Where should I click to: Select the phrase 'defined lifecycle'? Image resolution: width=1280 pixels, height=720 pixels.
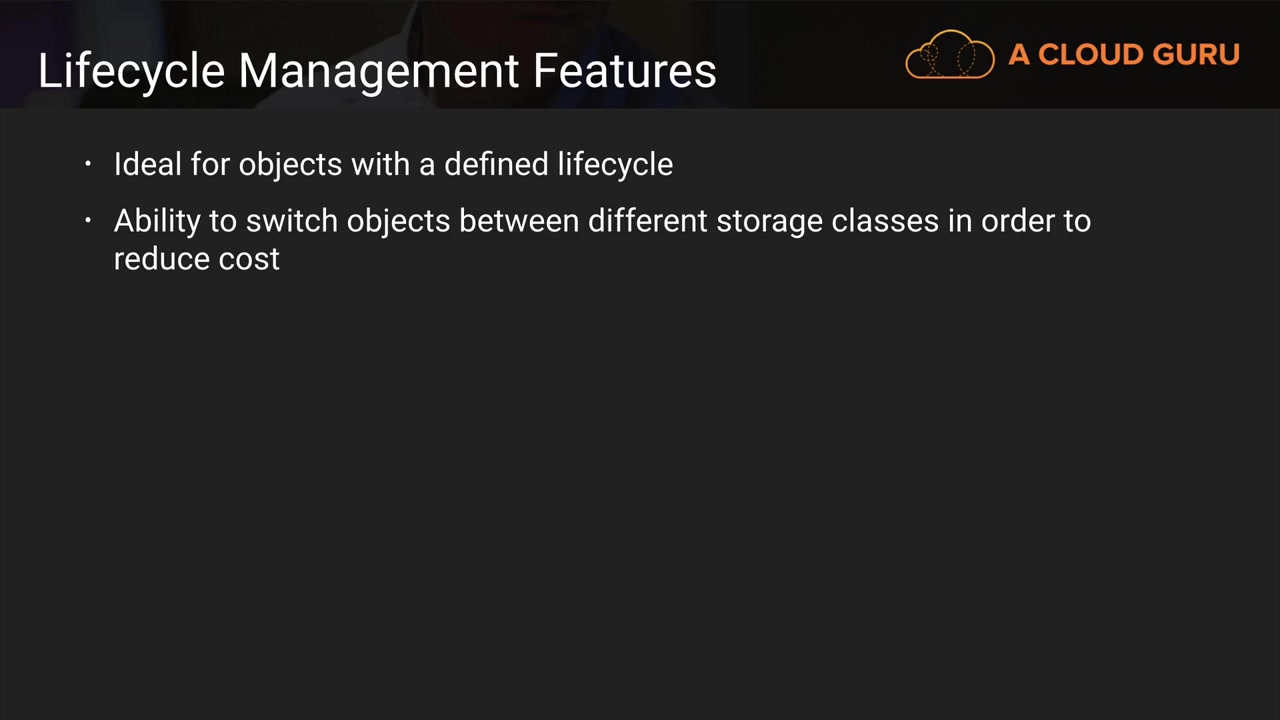(558, 164)
